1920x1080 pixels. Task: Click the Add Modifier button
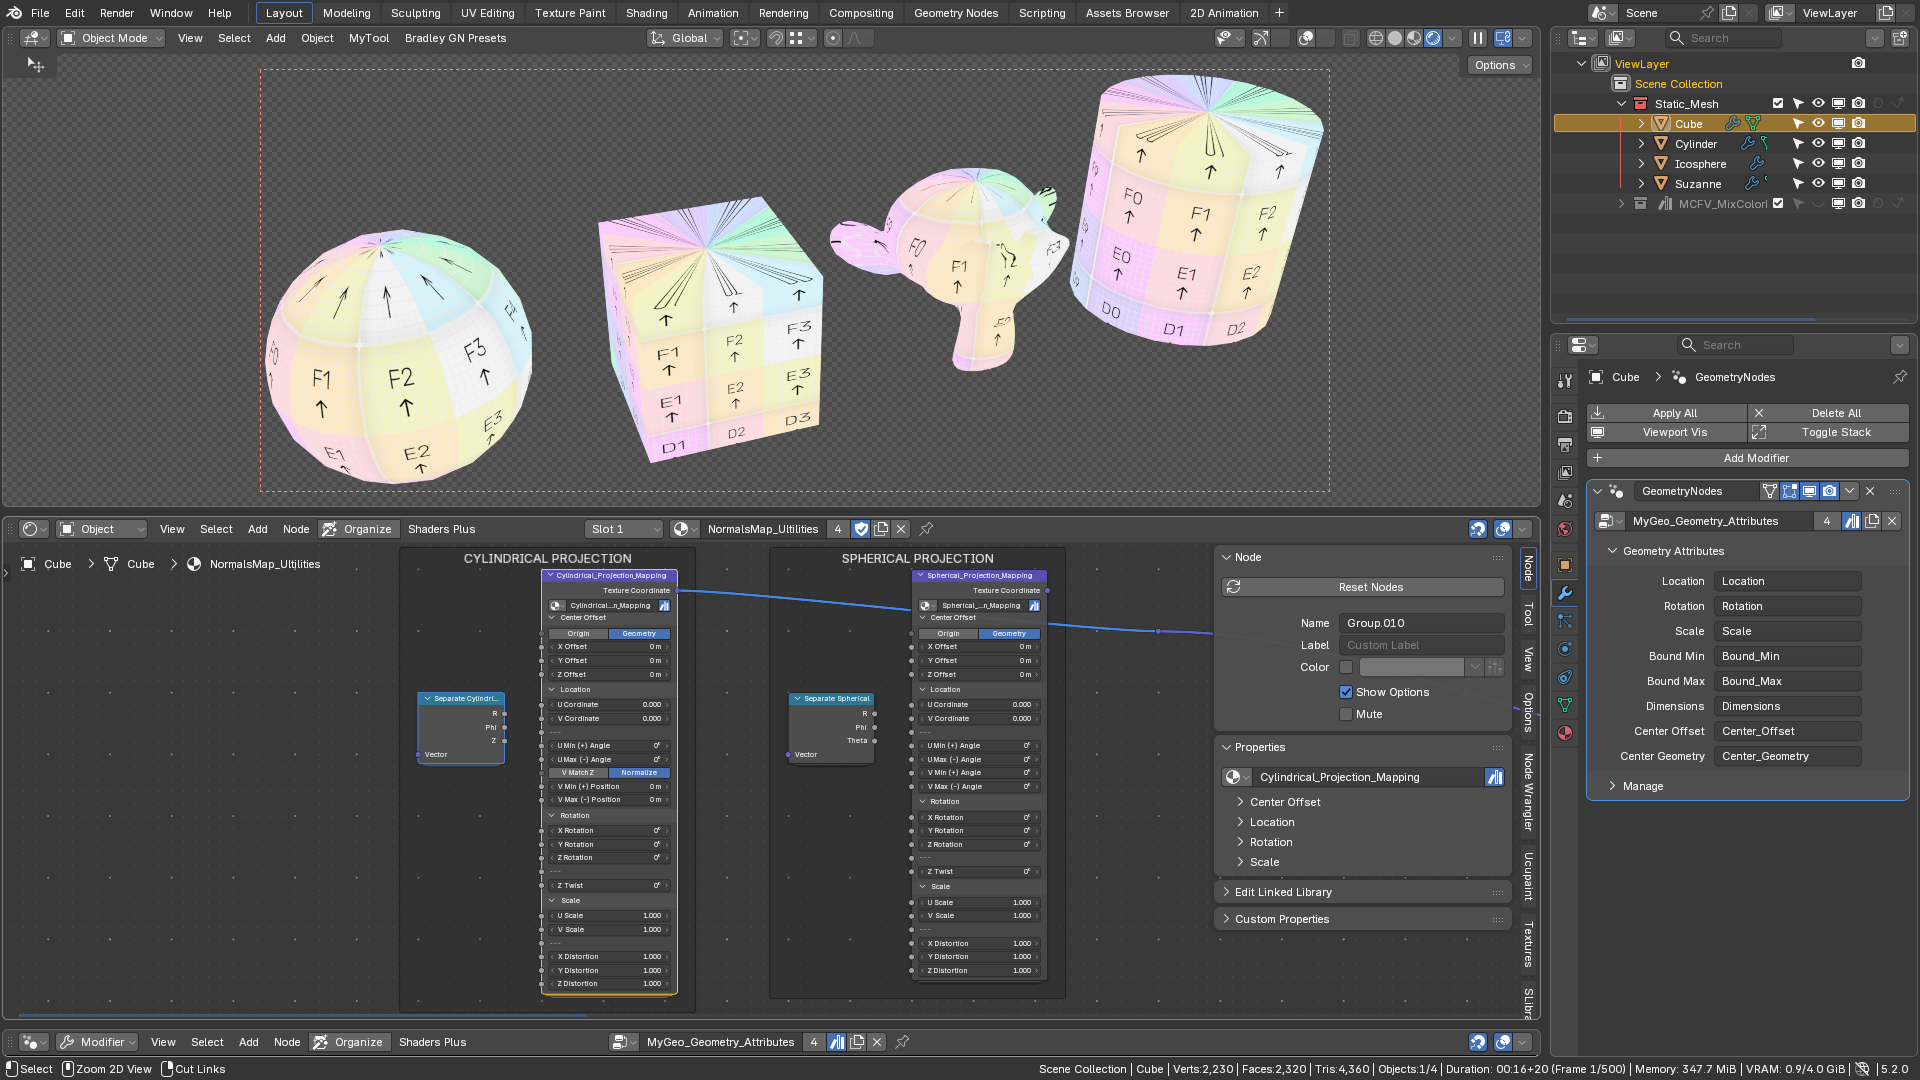1747,458
